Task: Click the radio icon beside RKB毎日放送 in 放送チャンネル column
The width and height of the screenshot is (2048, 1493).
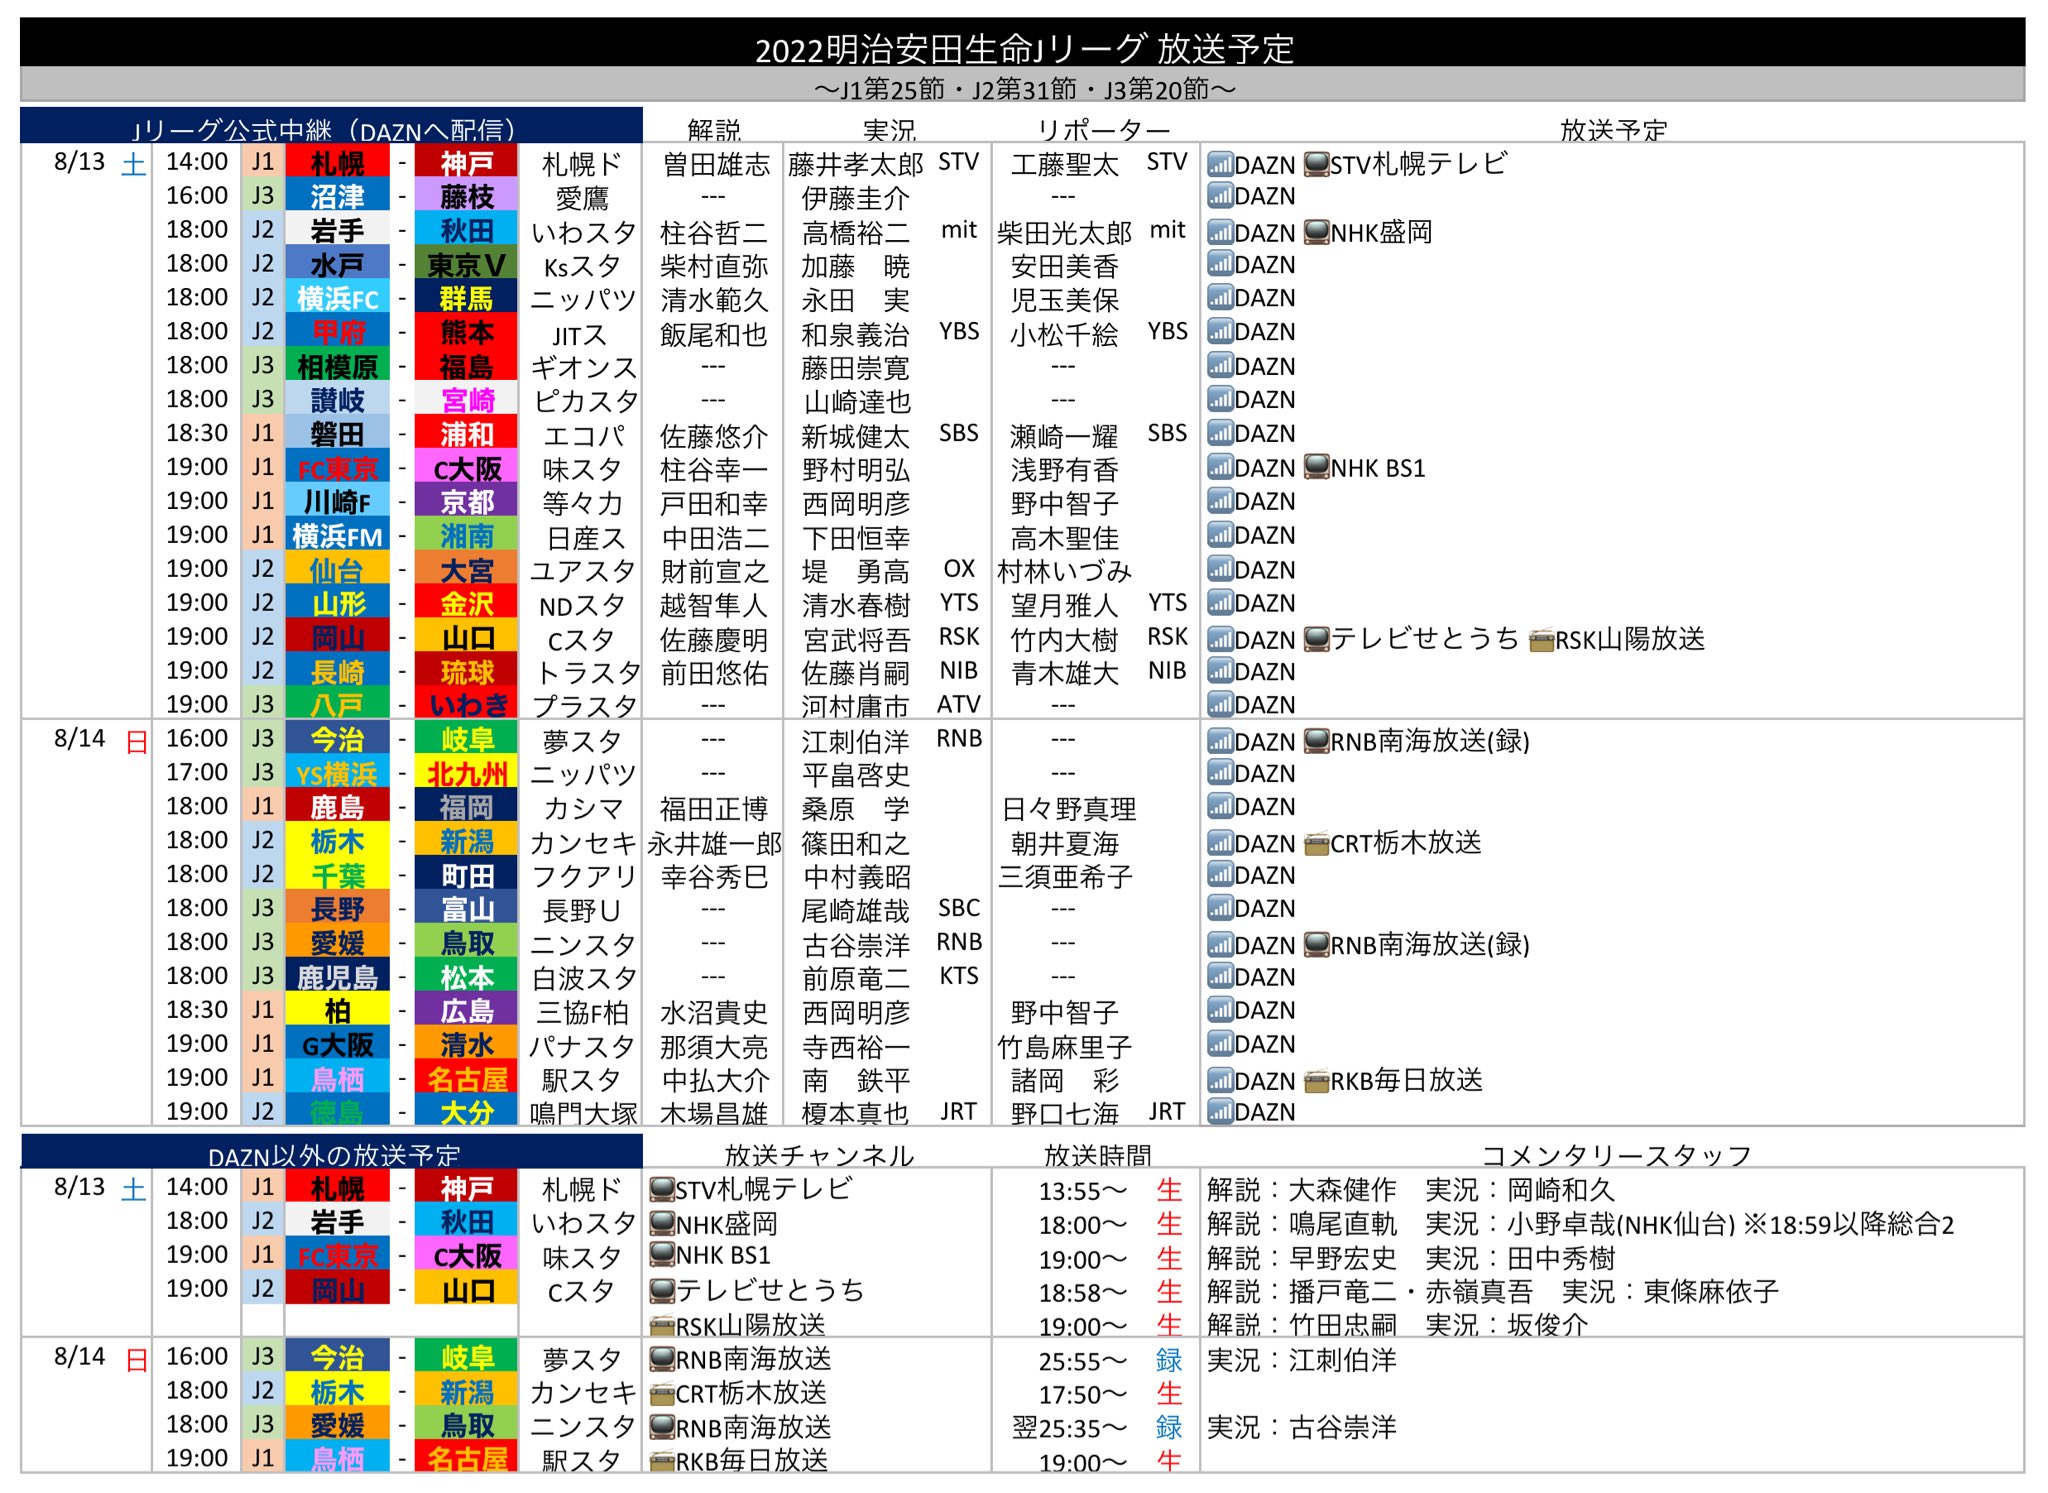Action: (661, 1462)
